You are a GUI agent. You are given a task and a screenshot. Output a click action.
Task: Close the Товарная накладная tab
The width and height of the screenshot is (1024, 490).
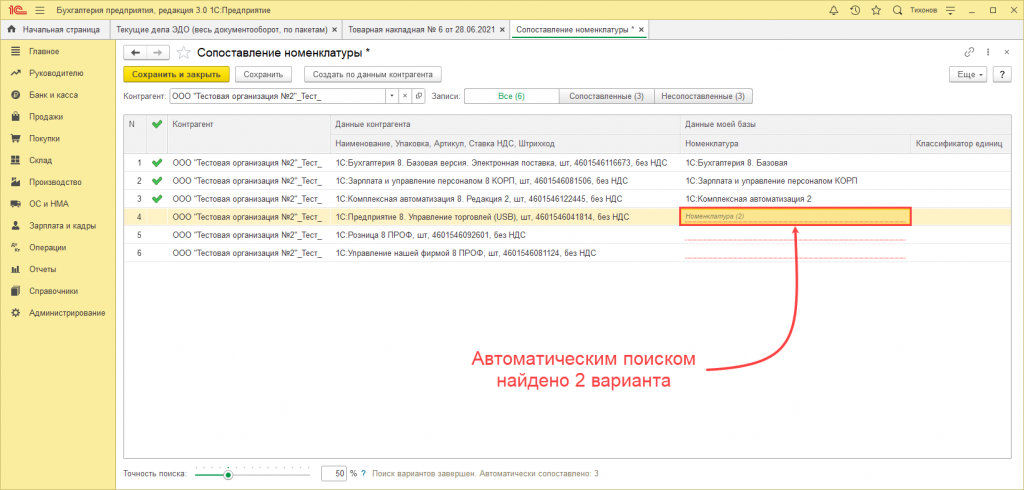pyautogui.click(x=502, y=29)
